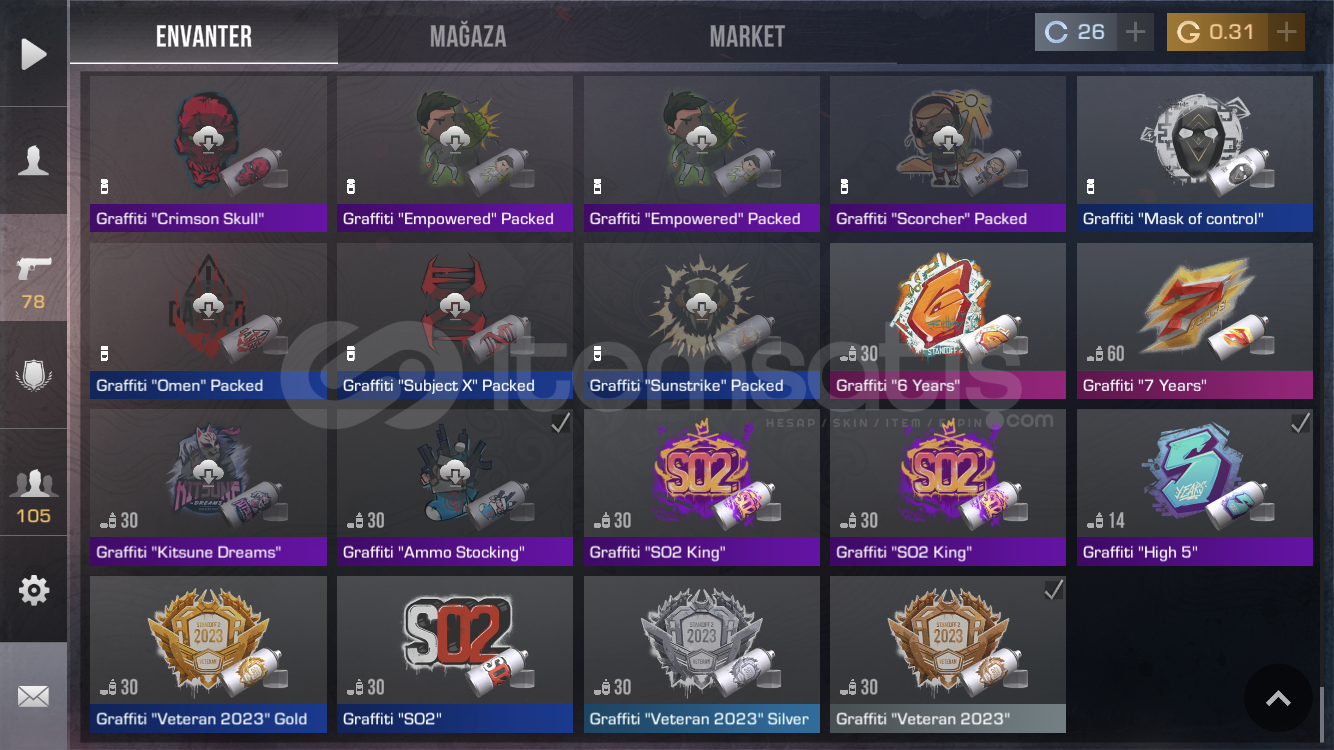The image size is (1334, 750).
Task: Toggle checkmark on Graffiti "Ammo Stocking"
Action: point(560,424)
